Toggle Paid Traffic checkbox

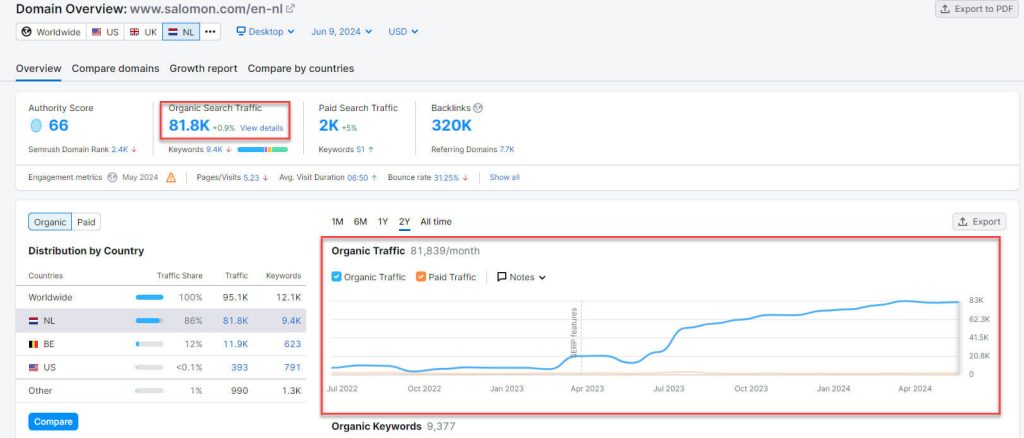click(x=421, y=277)
